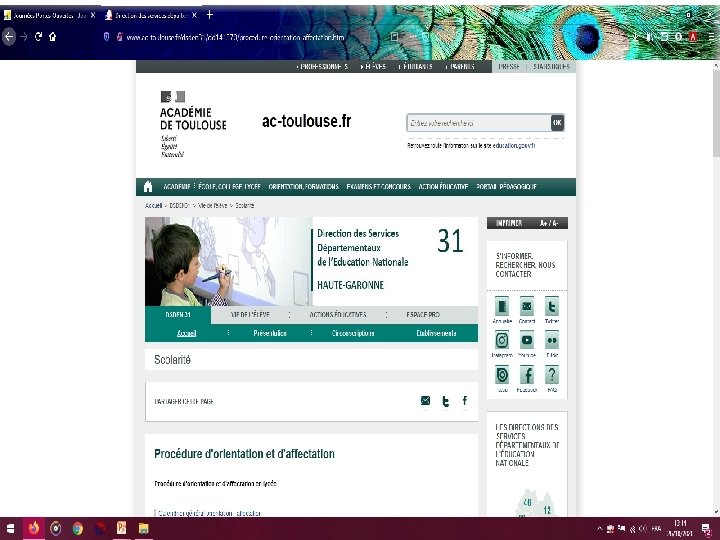Open the Flickr icon
Screen dimensions: 720x540
(x=551, y=341)
